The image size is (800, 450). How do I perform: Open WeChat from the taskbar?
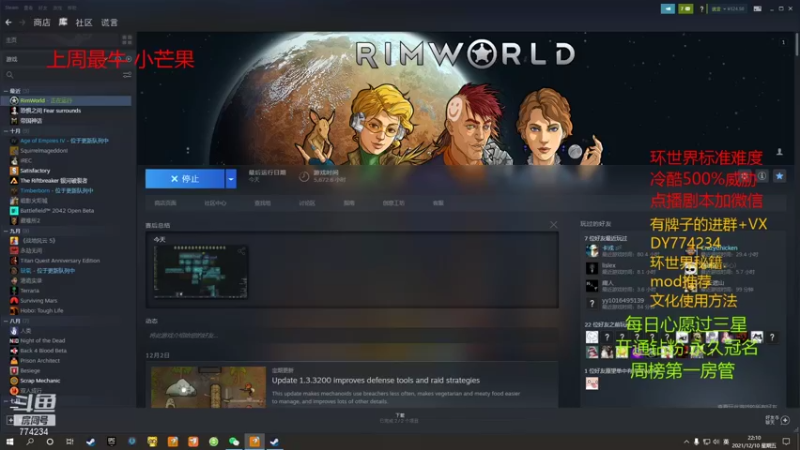pyautogui.click(x=234, y=441)
